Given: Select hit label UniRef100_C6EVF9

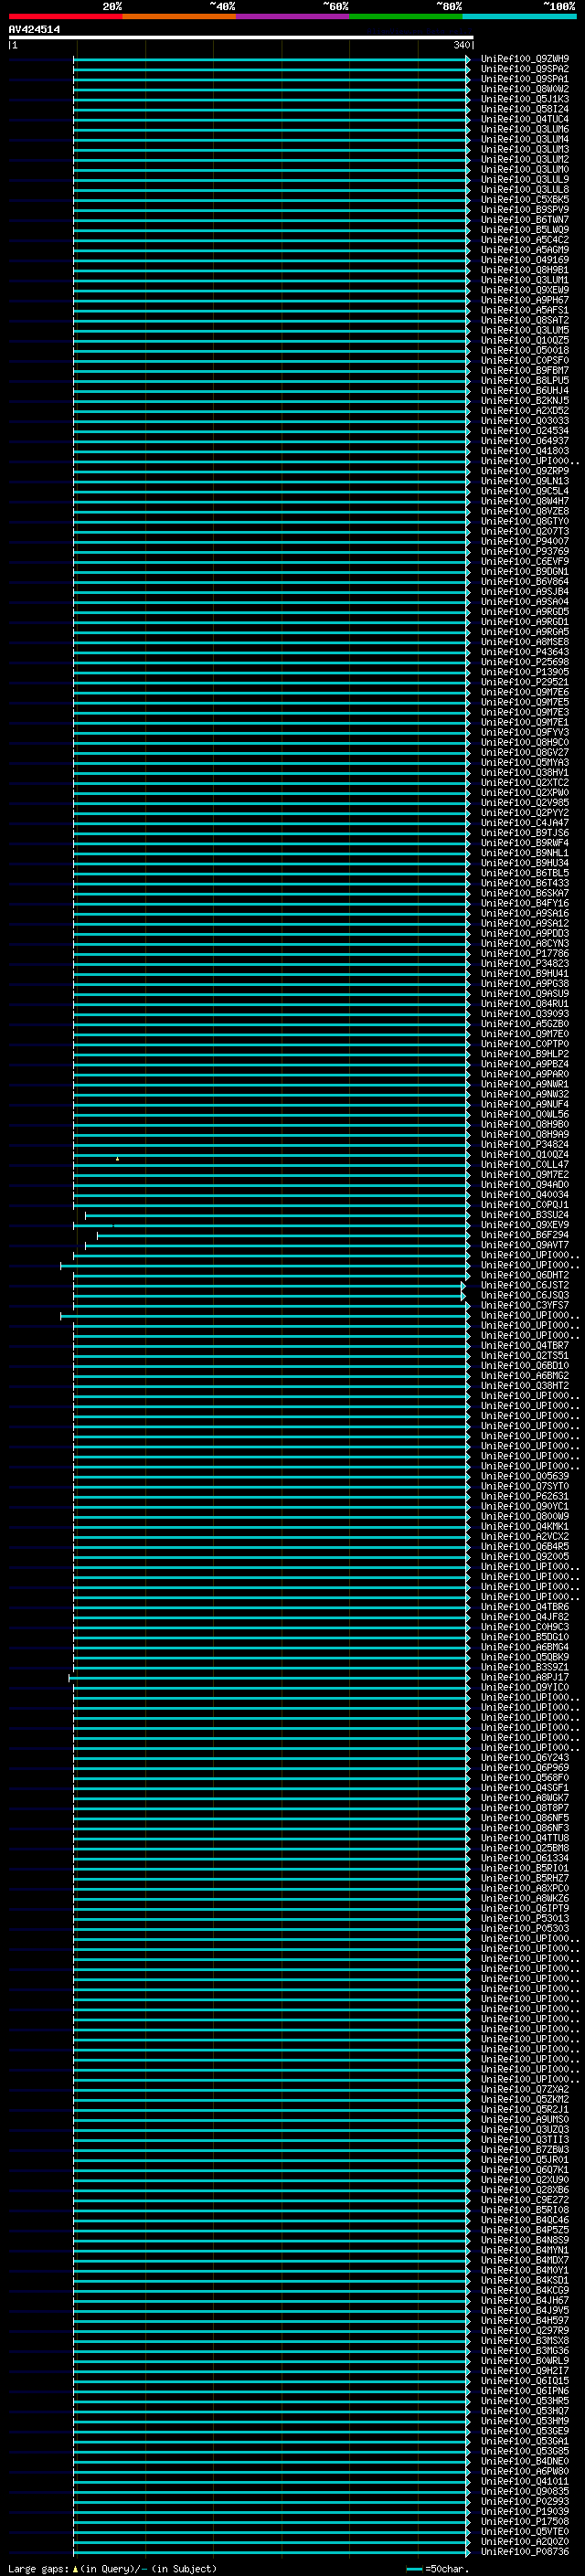Looking at the screenshot, I should click(525, 561).
